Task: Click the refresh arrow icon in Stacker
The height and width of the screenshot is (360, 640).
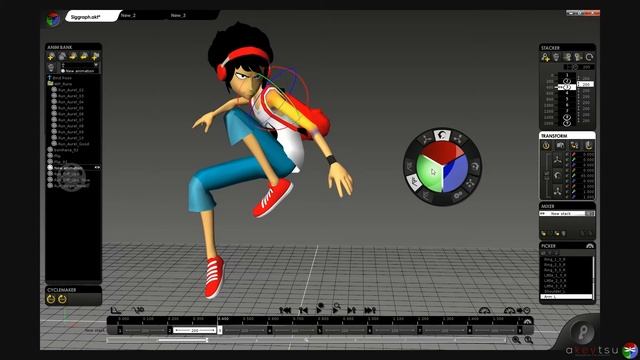Action: tap(589, 57)
